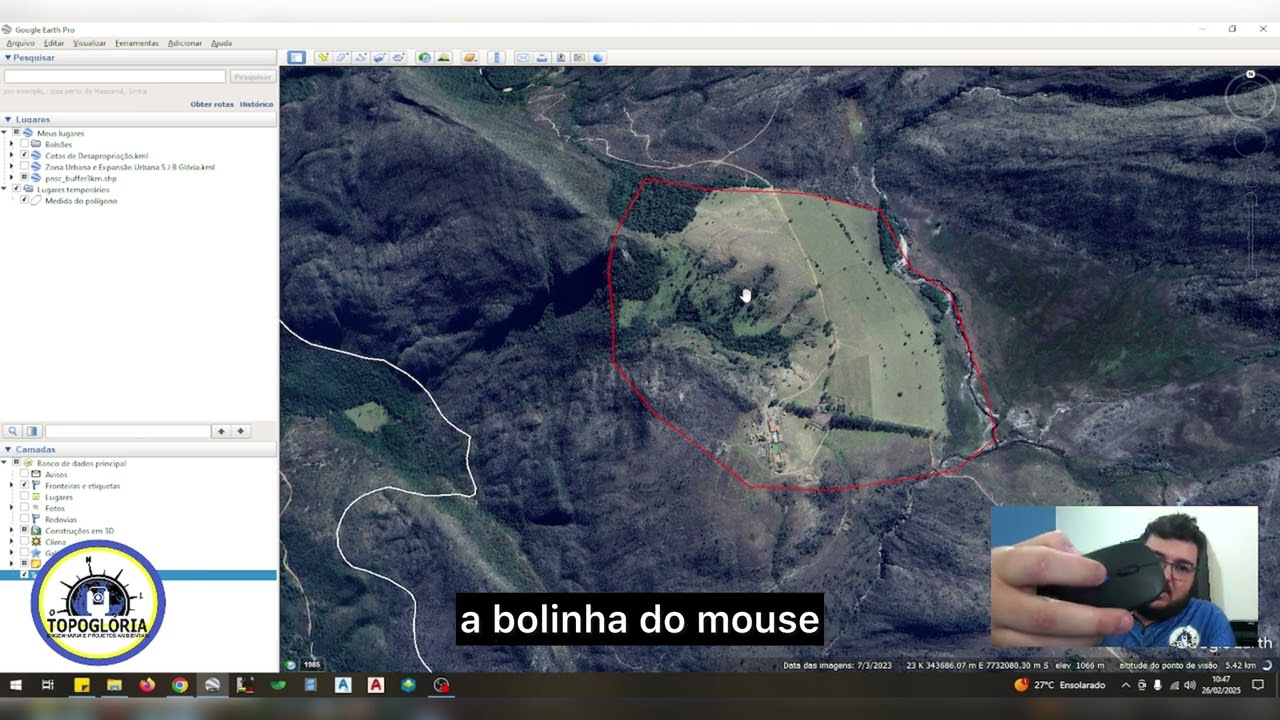Open the planet switcher (Saturn) icon
This screenshot has width=1280, height=720.
pos(470,57)
